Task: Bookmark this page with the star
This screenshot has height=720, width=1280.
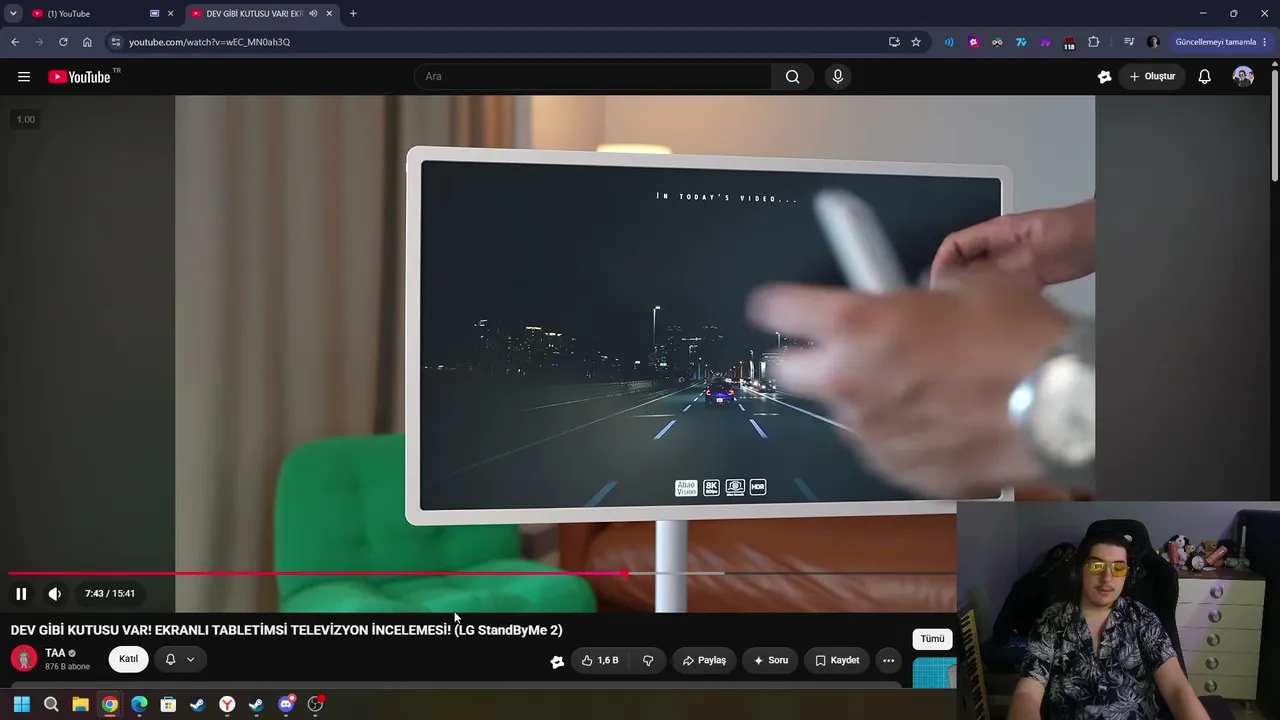Action: (916, 42)
